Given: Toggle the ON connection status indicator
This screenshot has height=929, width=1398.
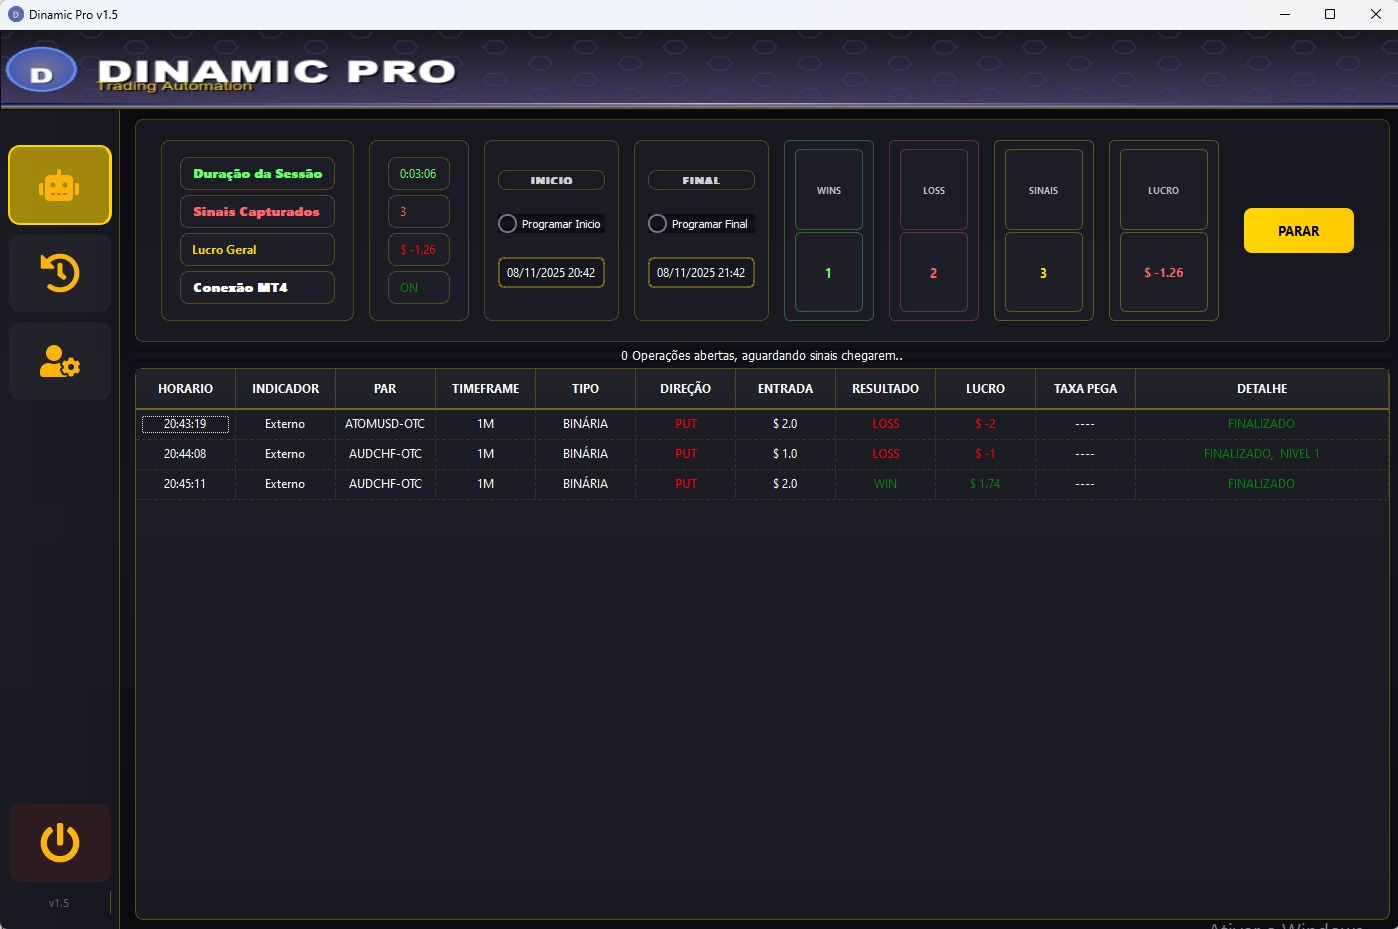Looking at the screenshot, I should (x=418, y=287).
